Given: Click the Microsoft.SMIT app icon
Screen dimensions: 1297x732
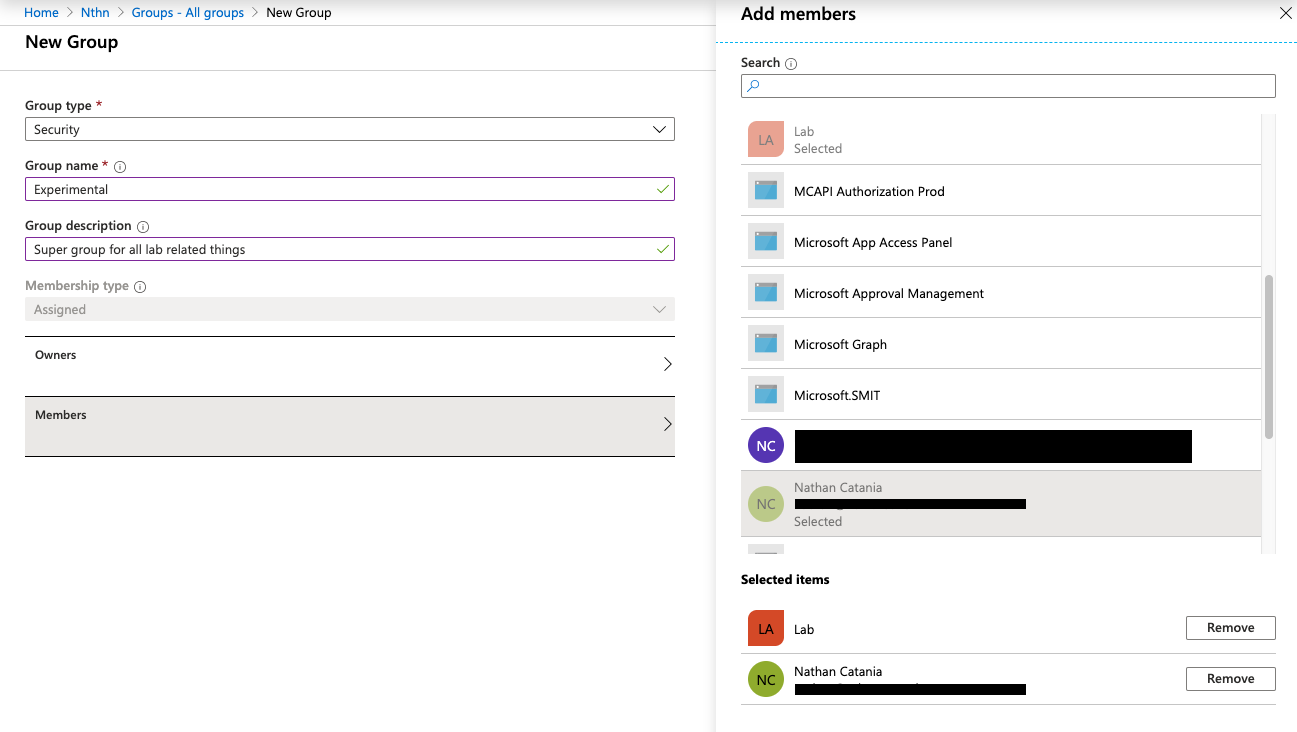Looking at the screenshot, I should click(766, 394).
